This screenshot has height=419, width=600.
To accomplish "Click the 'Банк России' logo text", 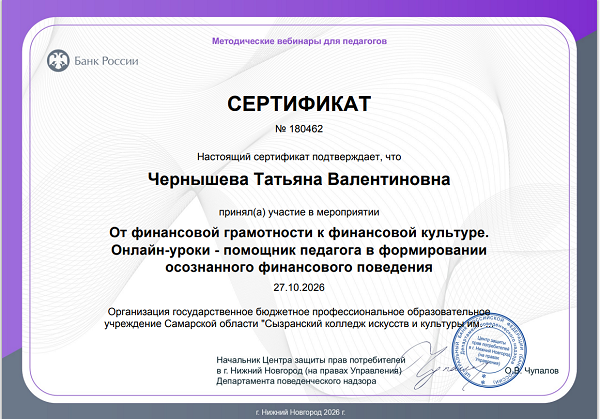I will pos(106,61).
